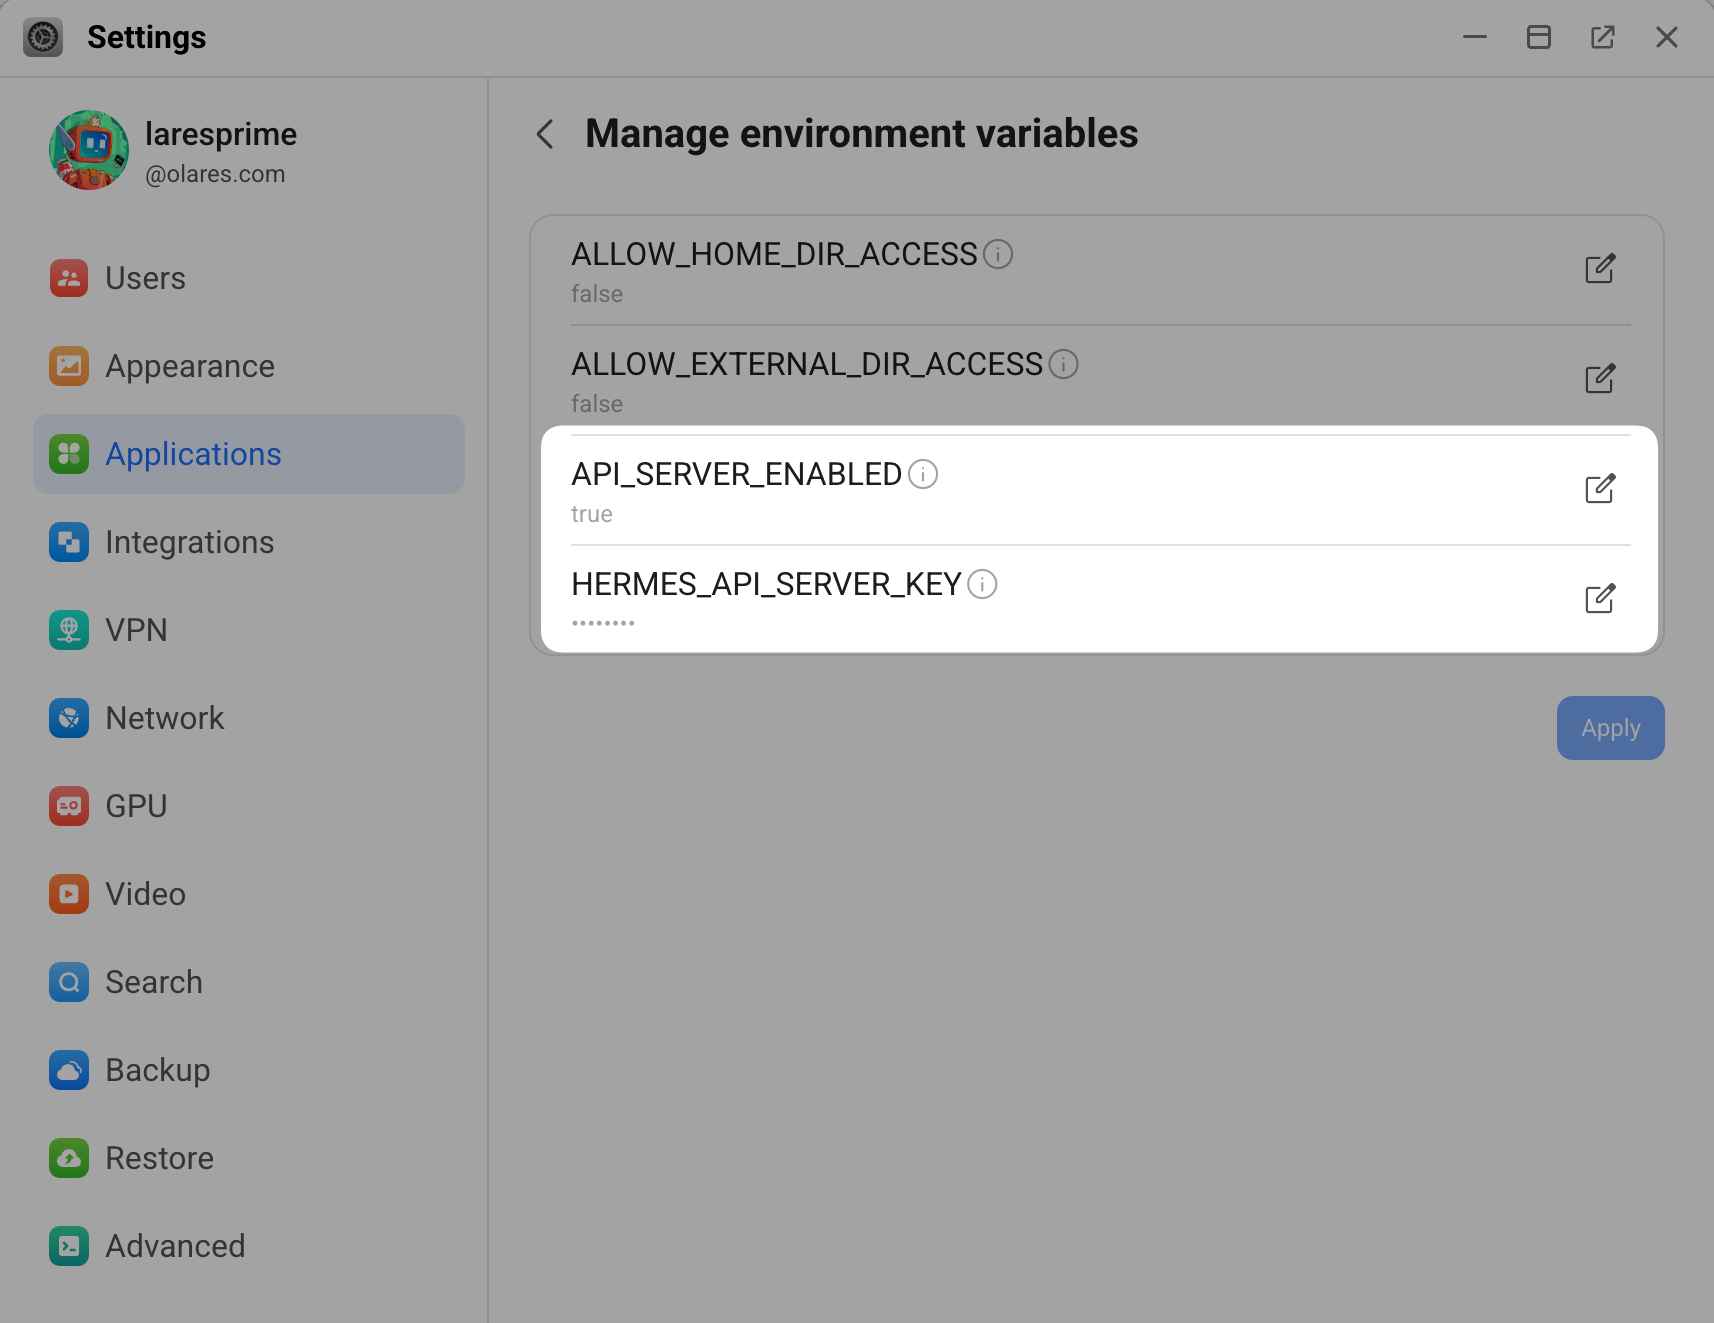Edit the API_SERVER_ENABLED variable

[x=1600, y=489]
